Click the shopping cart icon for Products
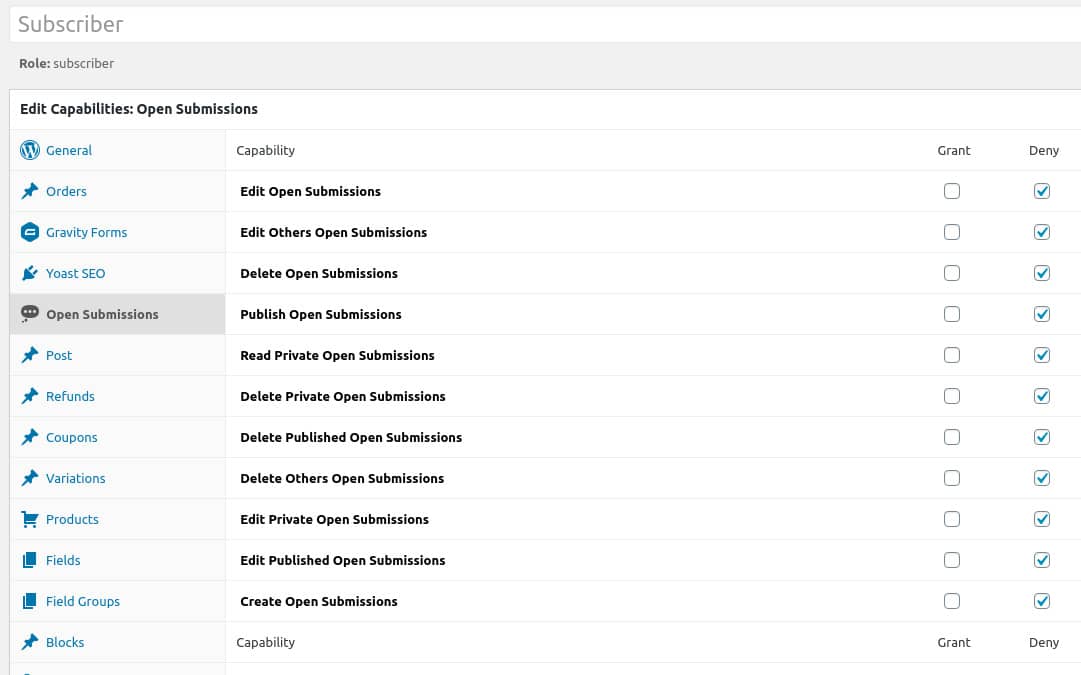Viewport: 1081px width, 675px height. (x=30, y=519)
